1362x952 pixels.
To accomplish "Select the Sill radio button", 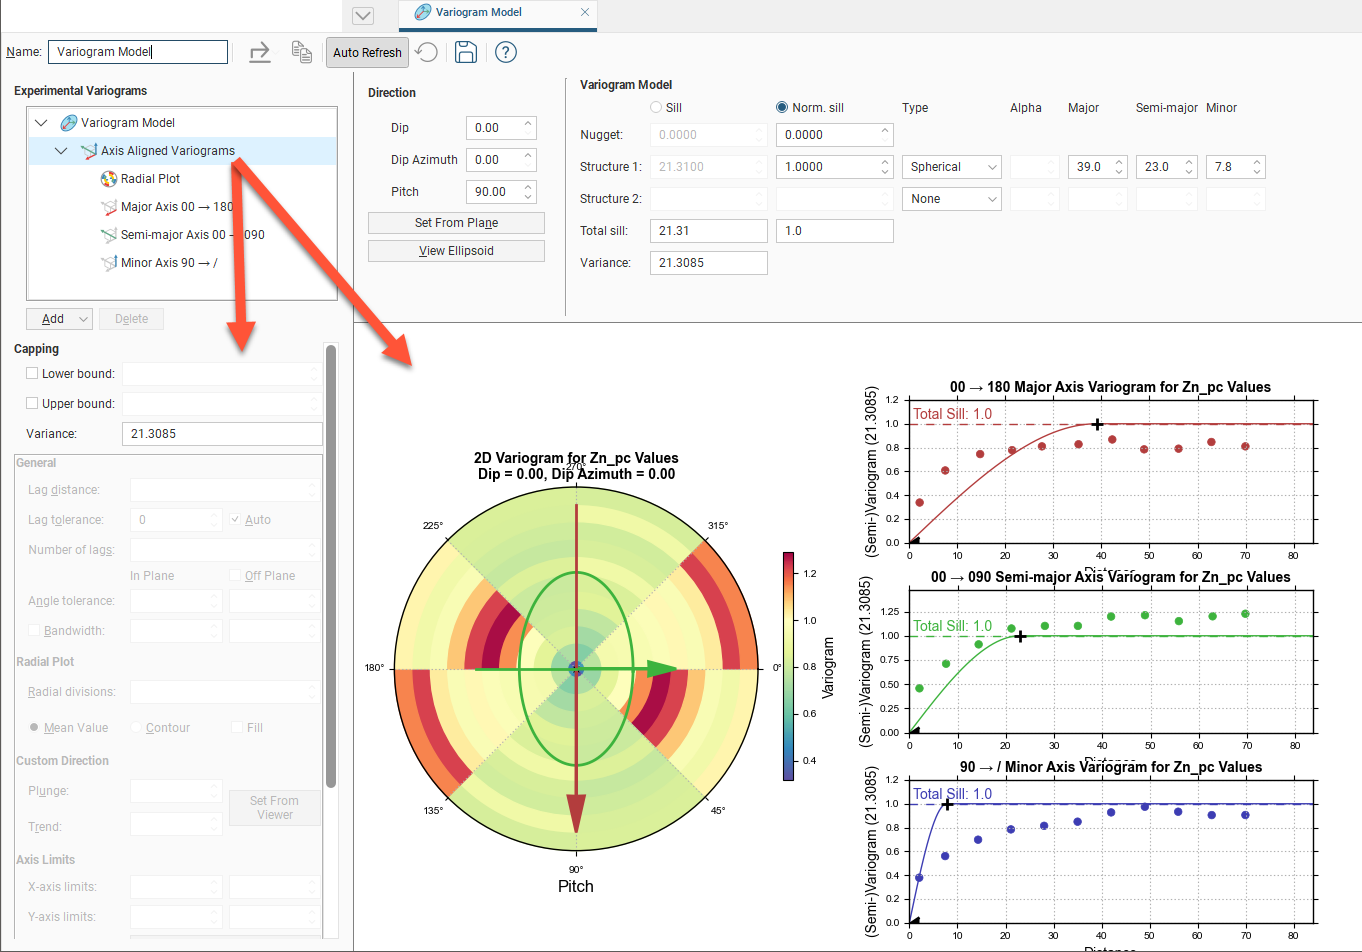I will click(656, 108).
